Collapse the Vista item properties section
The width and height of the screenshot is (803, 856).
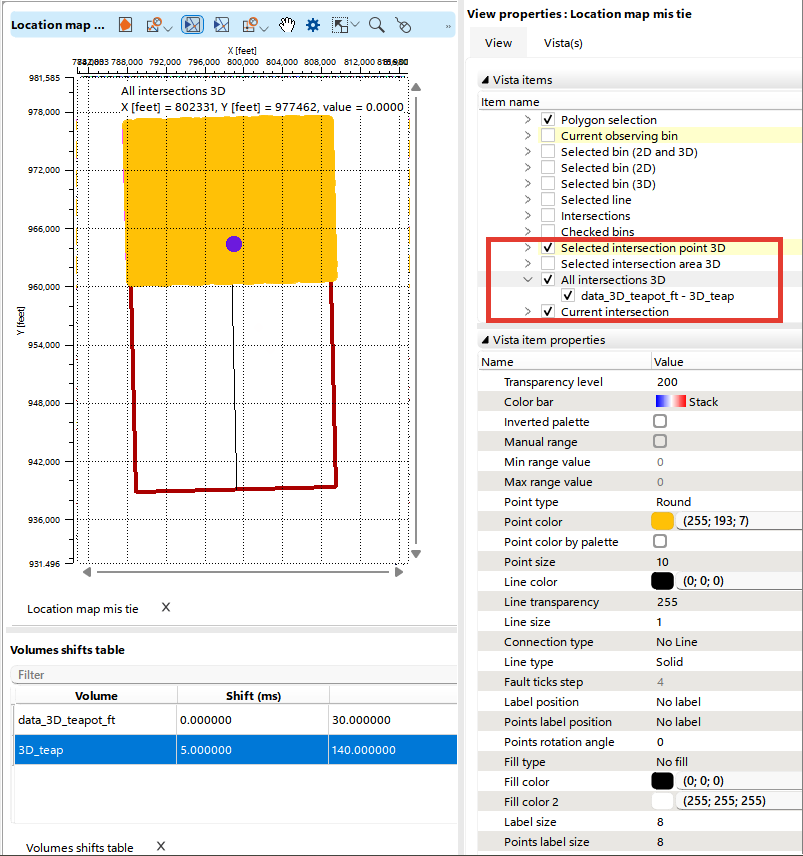tap(486, 340)
